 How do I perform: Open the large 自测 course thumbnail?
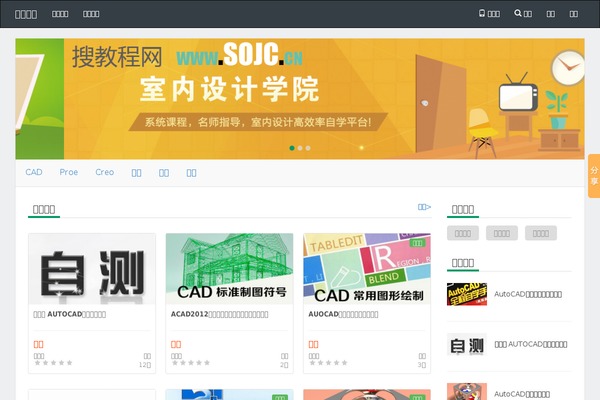point(92,269)
